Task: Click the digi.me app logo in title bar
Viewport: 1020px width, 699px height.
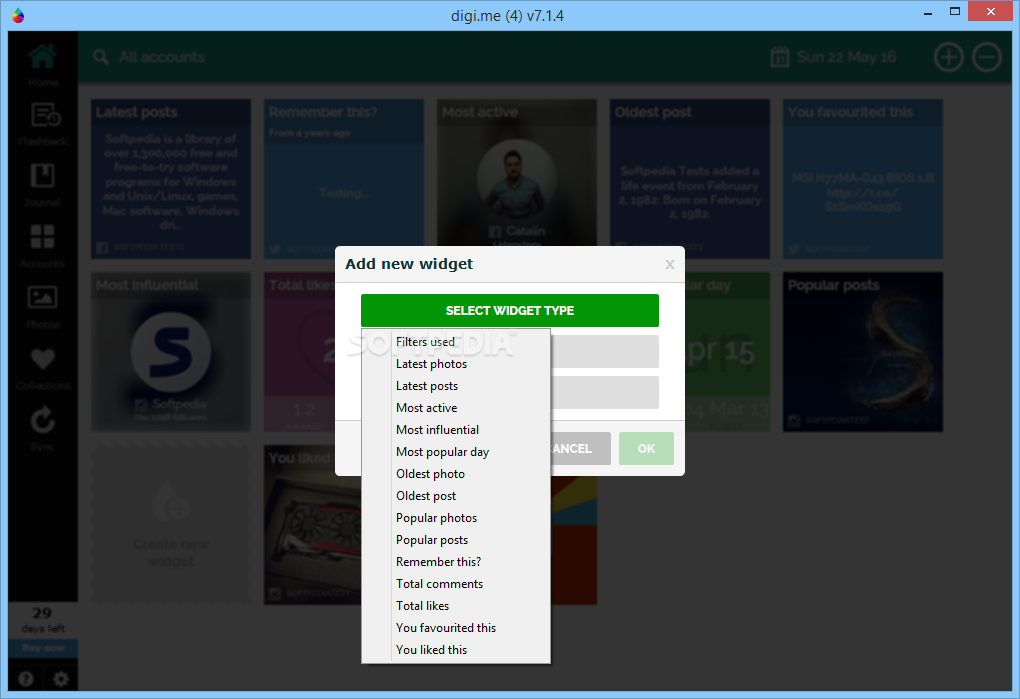Action: coord(18,15)
